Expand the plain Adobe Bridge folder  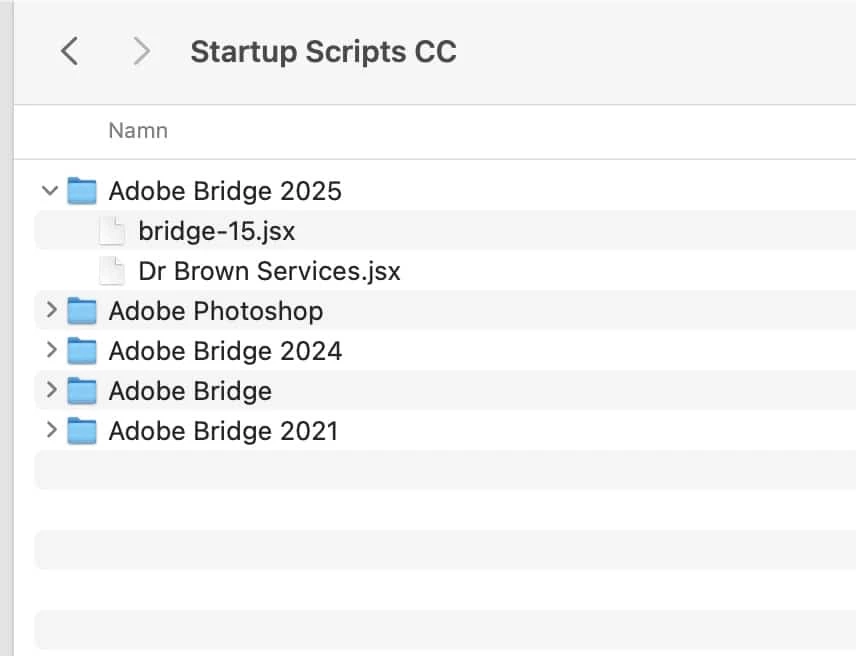51,391
